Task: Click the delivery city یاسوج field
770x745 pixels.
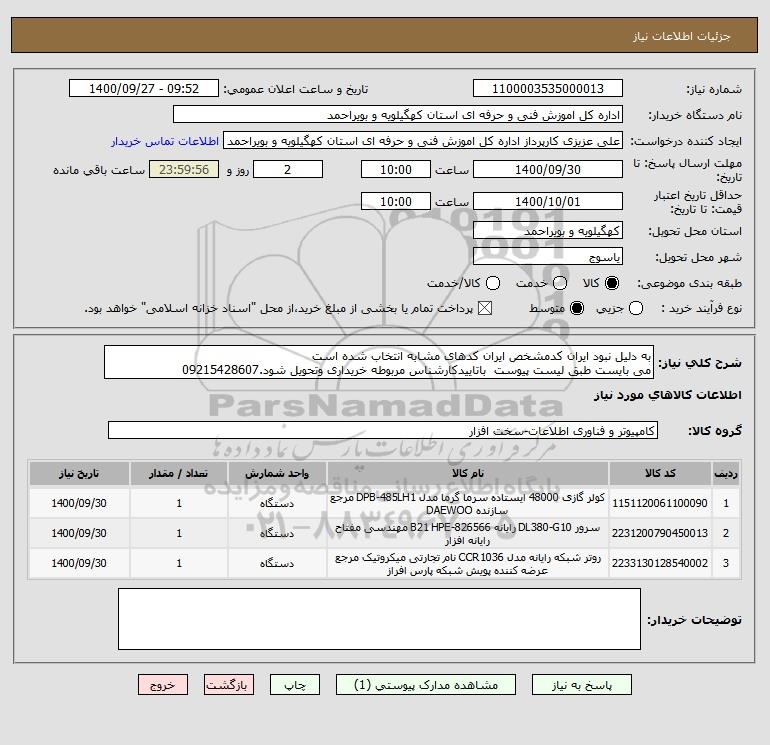Action: click(x=548, y=257)
